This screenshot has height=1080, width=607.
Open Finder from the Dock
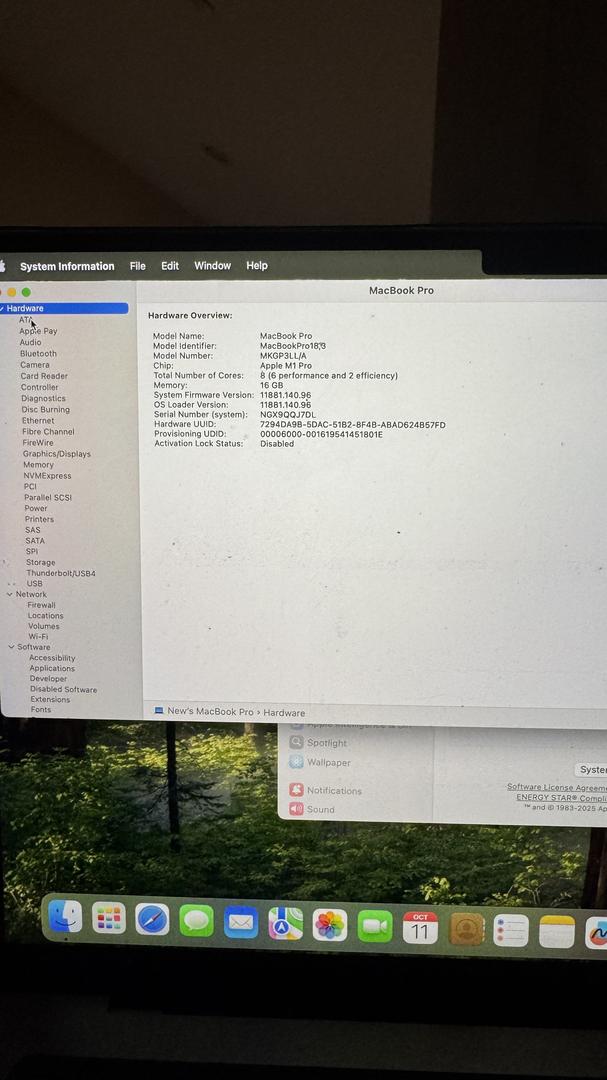pos(65,917)
